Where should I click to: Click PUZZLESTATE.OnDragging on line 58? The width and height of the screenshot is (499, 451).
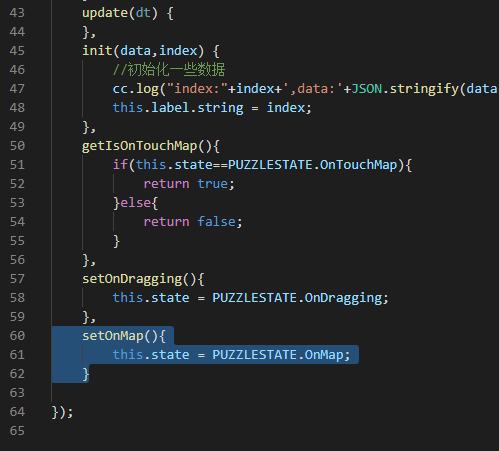(x=297, y=298)
